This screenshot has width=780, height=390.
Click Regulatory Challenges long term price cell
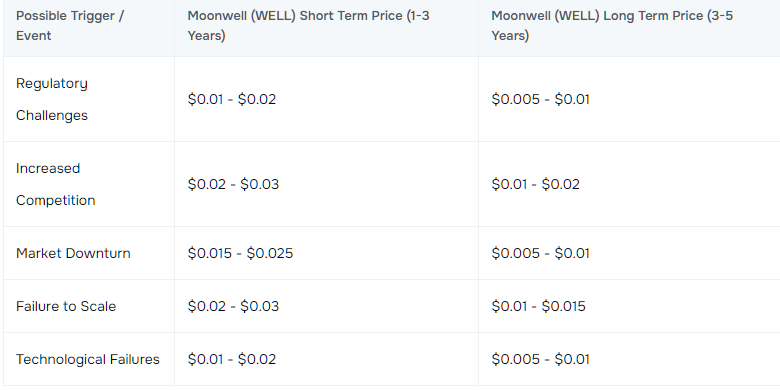(x=540, y=99)
